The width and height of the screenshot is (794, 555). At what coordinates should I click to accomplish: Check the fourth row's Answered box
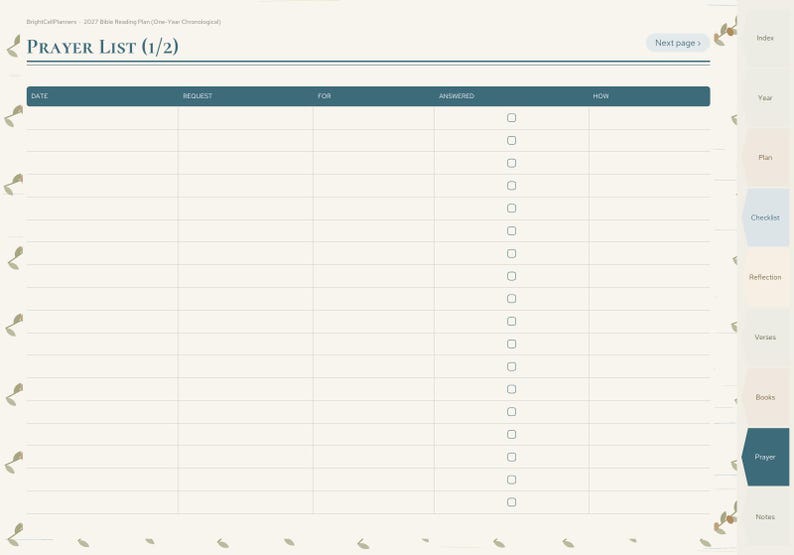511,185
